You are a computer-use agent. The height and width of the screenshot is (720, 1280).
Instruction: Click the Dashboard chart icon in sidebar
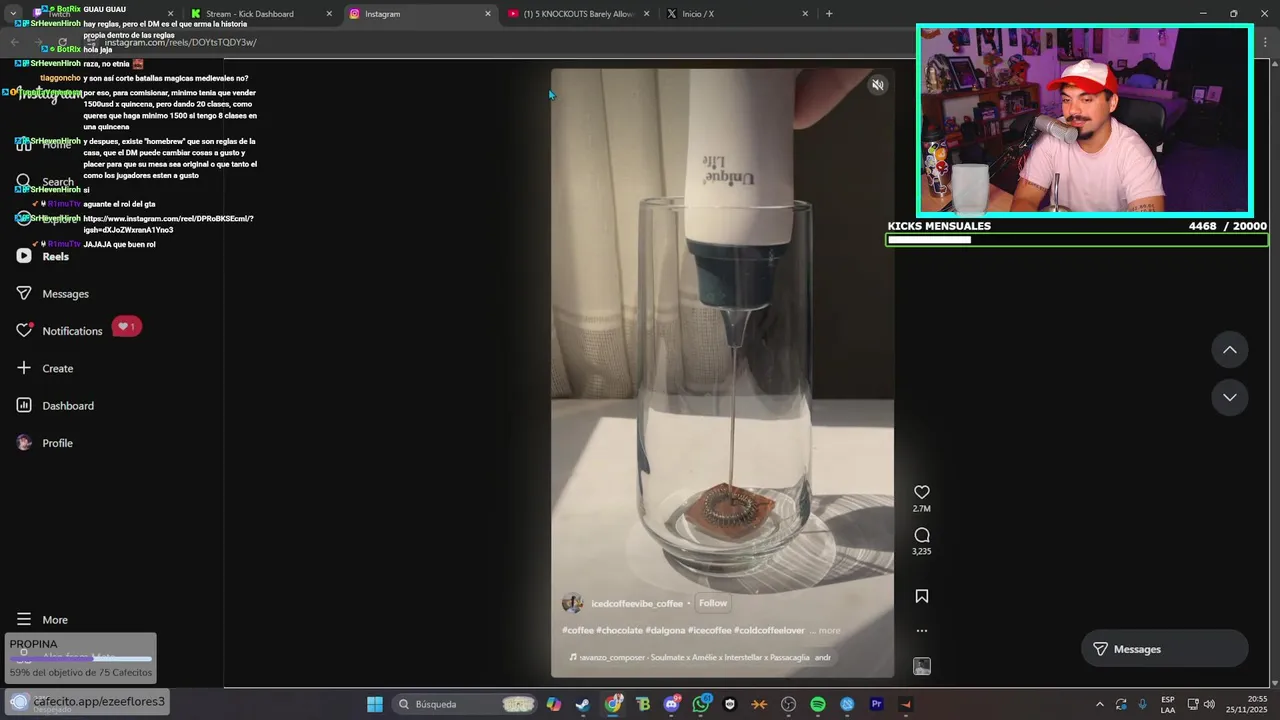(x=24, y=405)
